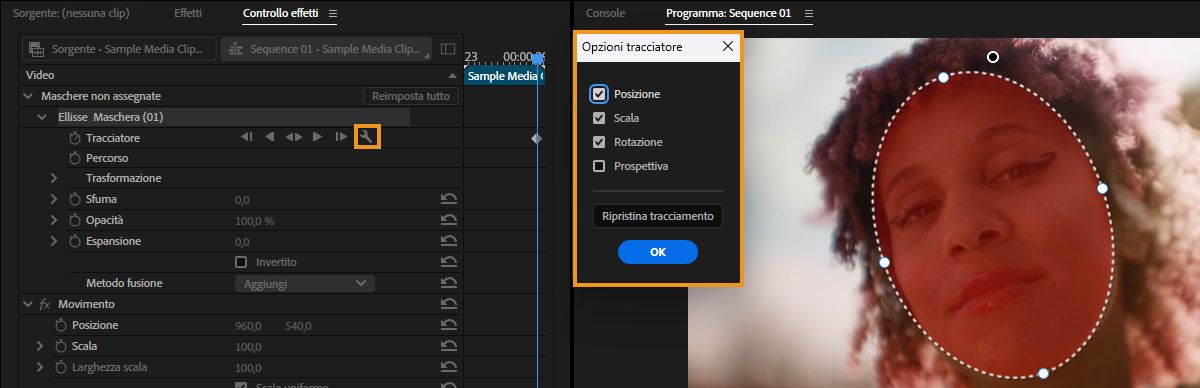This screenshot has height=388, width=1200.
Task: Enable Prospettiva checkbox in tracker options
Action: pyautogui.click(x=599, y=166)
